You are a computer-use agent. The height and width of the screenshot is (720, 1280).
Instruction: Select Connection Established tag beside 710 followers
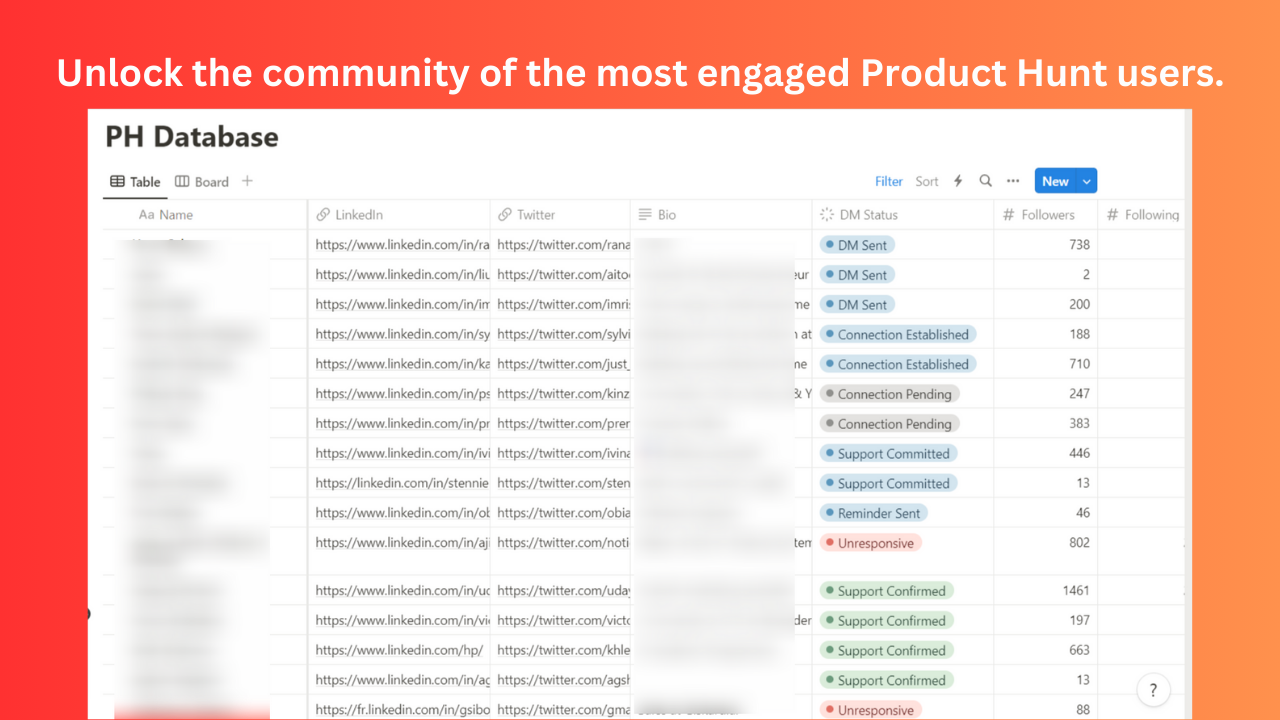click(x=898, y=364)
